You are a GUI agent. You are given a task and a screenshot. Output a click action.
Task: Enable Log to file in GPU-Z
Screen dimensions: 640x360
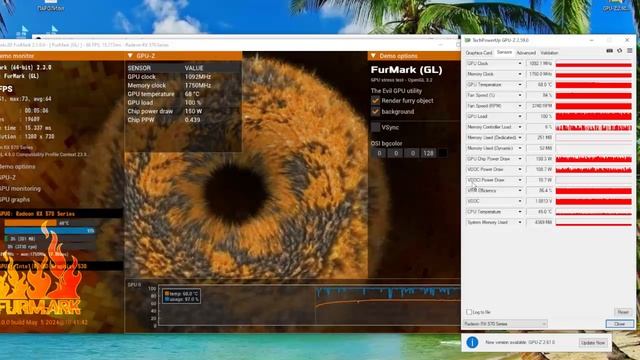coord(469,312)
